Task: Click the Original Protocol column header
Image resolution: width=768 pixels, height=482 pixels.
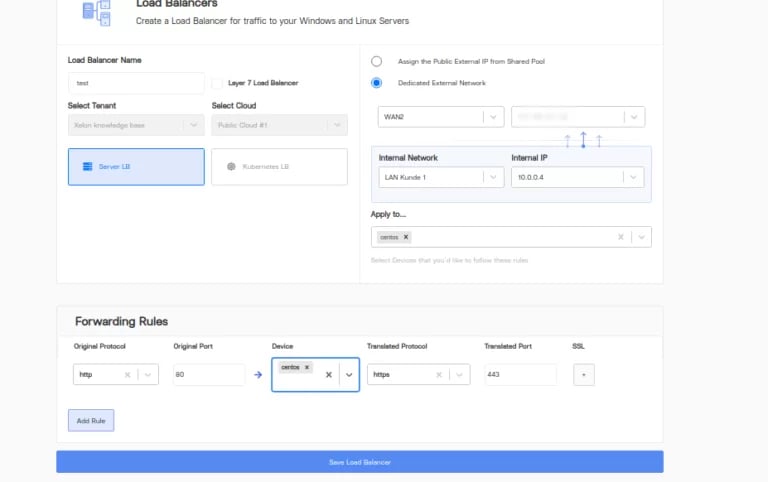Action: (x=100, y=346)
